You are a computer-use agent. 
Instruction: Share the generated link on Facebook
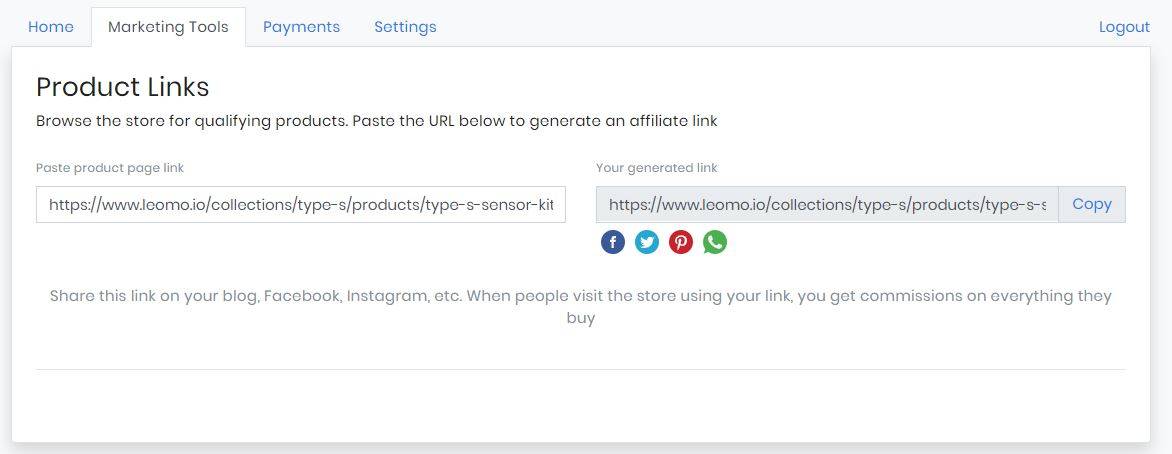613,242
